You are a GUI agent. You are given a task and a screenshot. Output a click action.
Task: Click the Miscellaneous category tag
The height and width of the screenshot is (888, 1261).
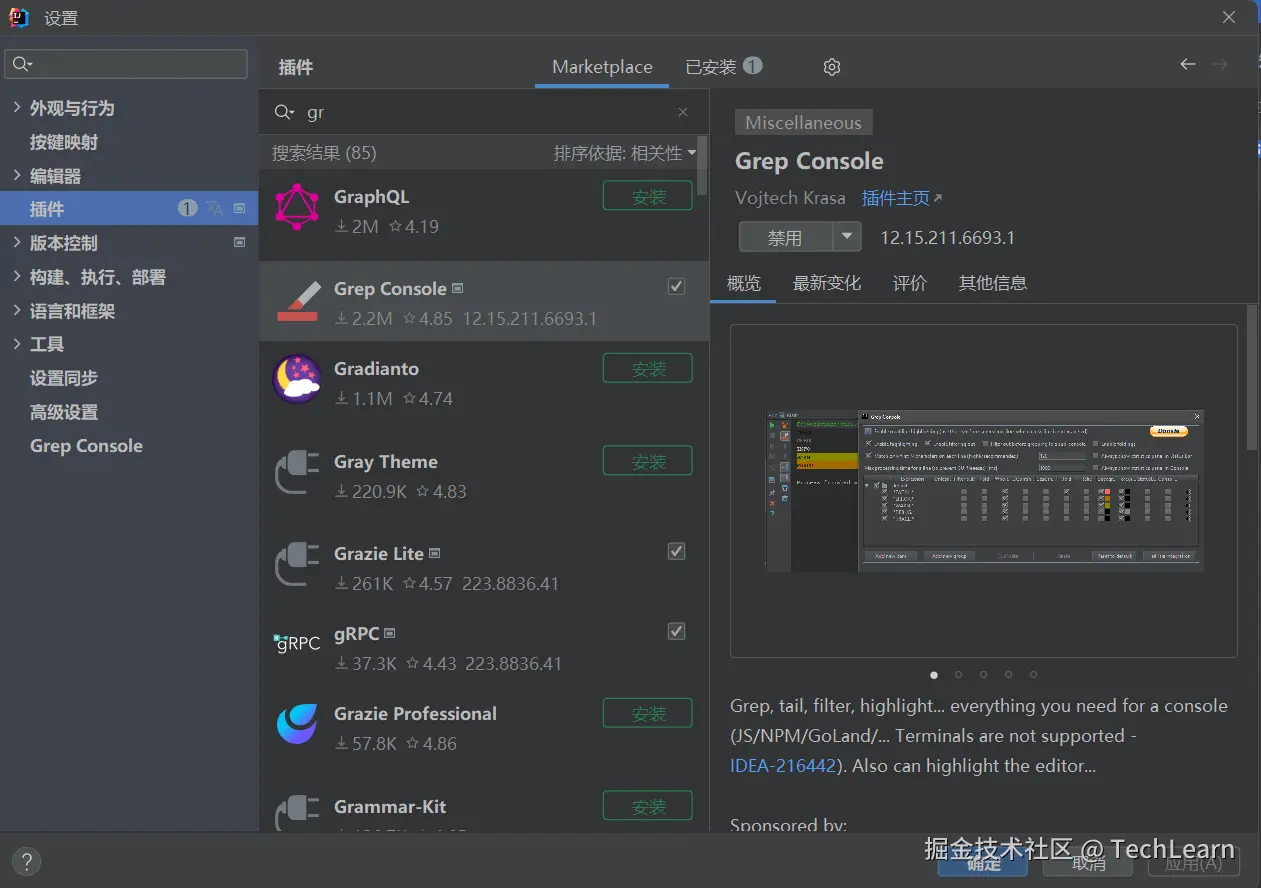click(803, 122)
